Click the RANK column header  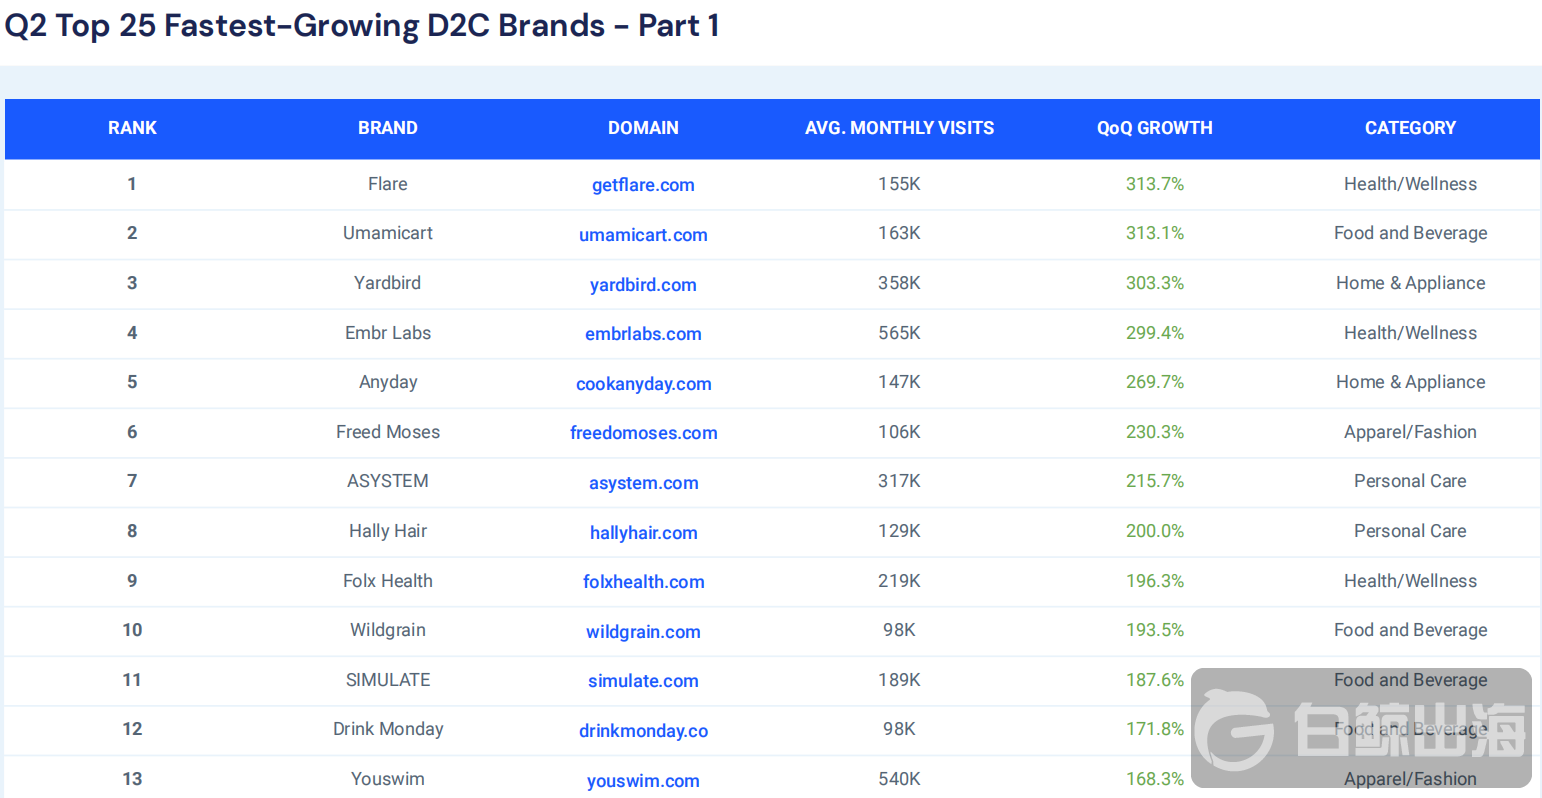[132, 128]
